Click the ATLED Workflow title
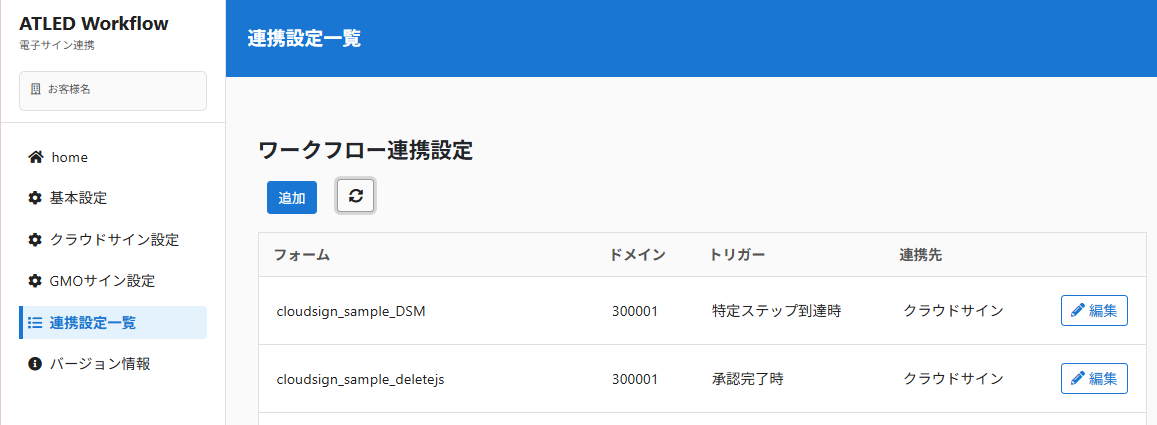This screenshot has height=425, width=1157. [x=94, y=24]
